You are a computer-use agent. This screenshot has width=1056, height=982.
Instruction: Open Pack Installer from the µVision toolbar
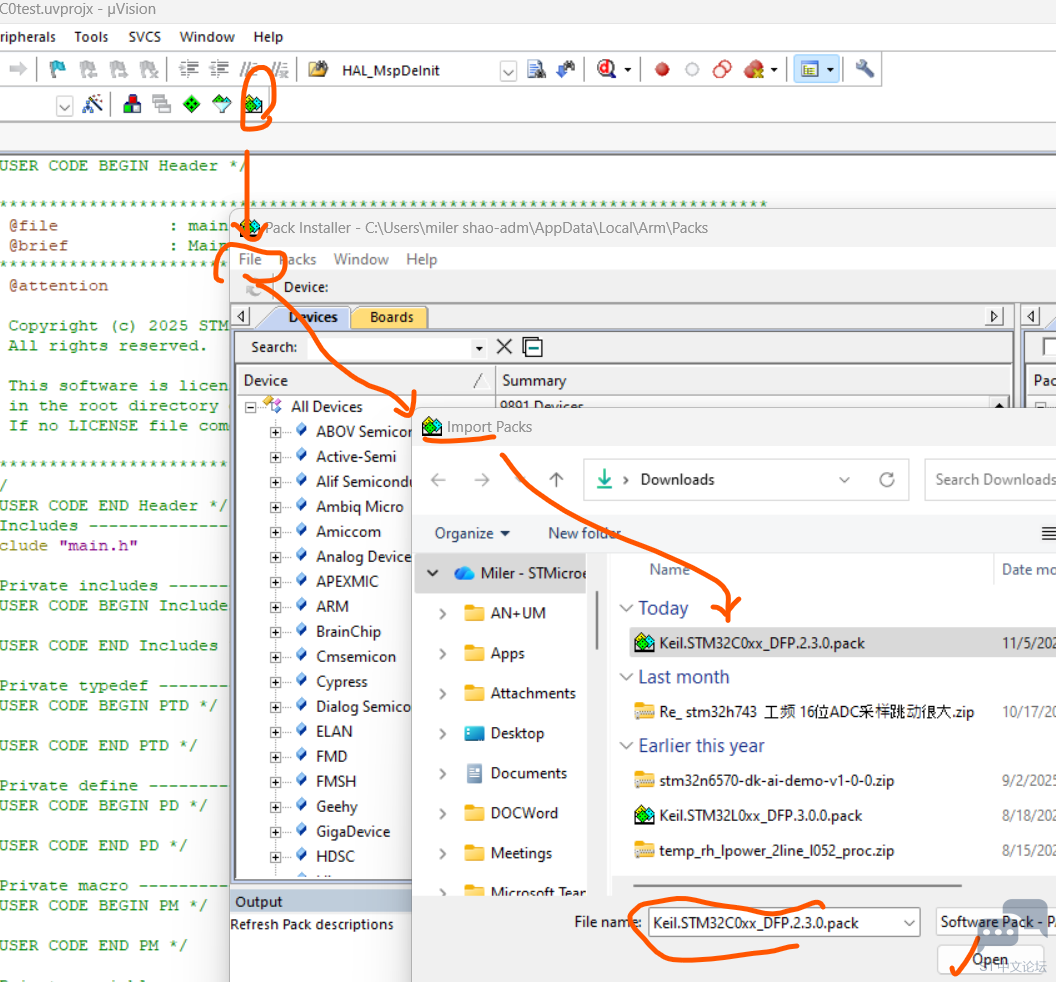click(253, 104)
